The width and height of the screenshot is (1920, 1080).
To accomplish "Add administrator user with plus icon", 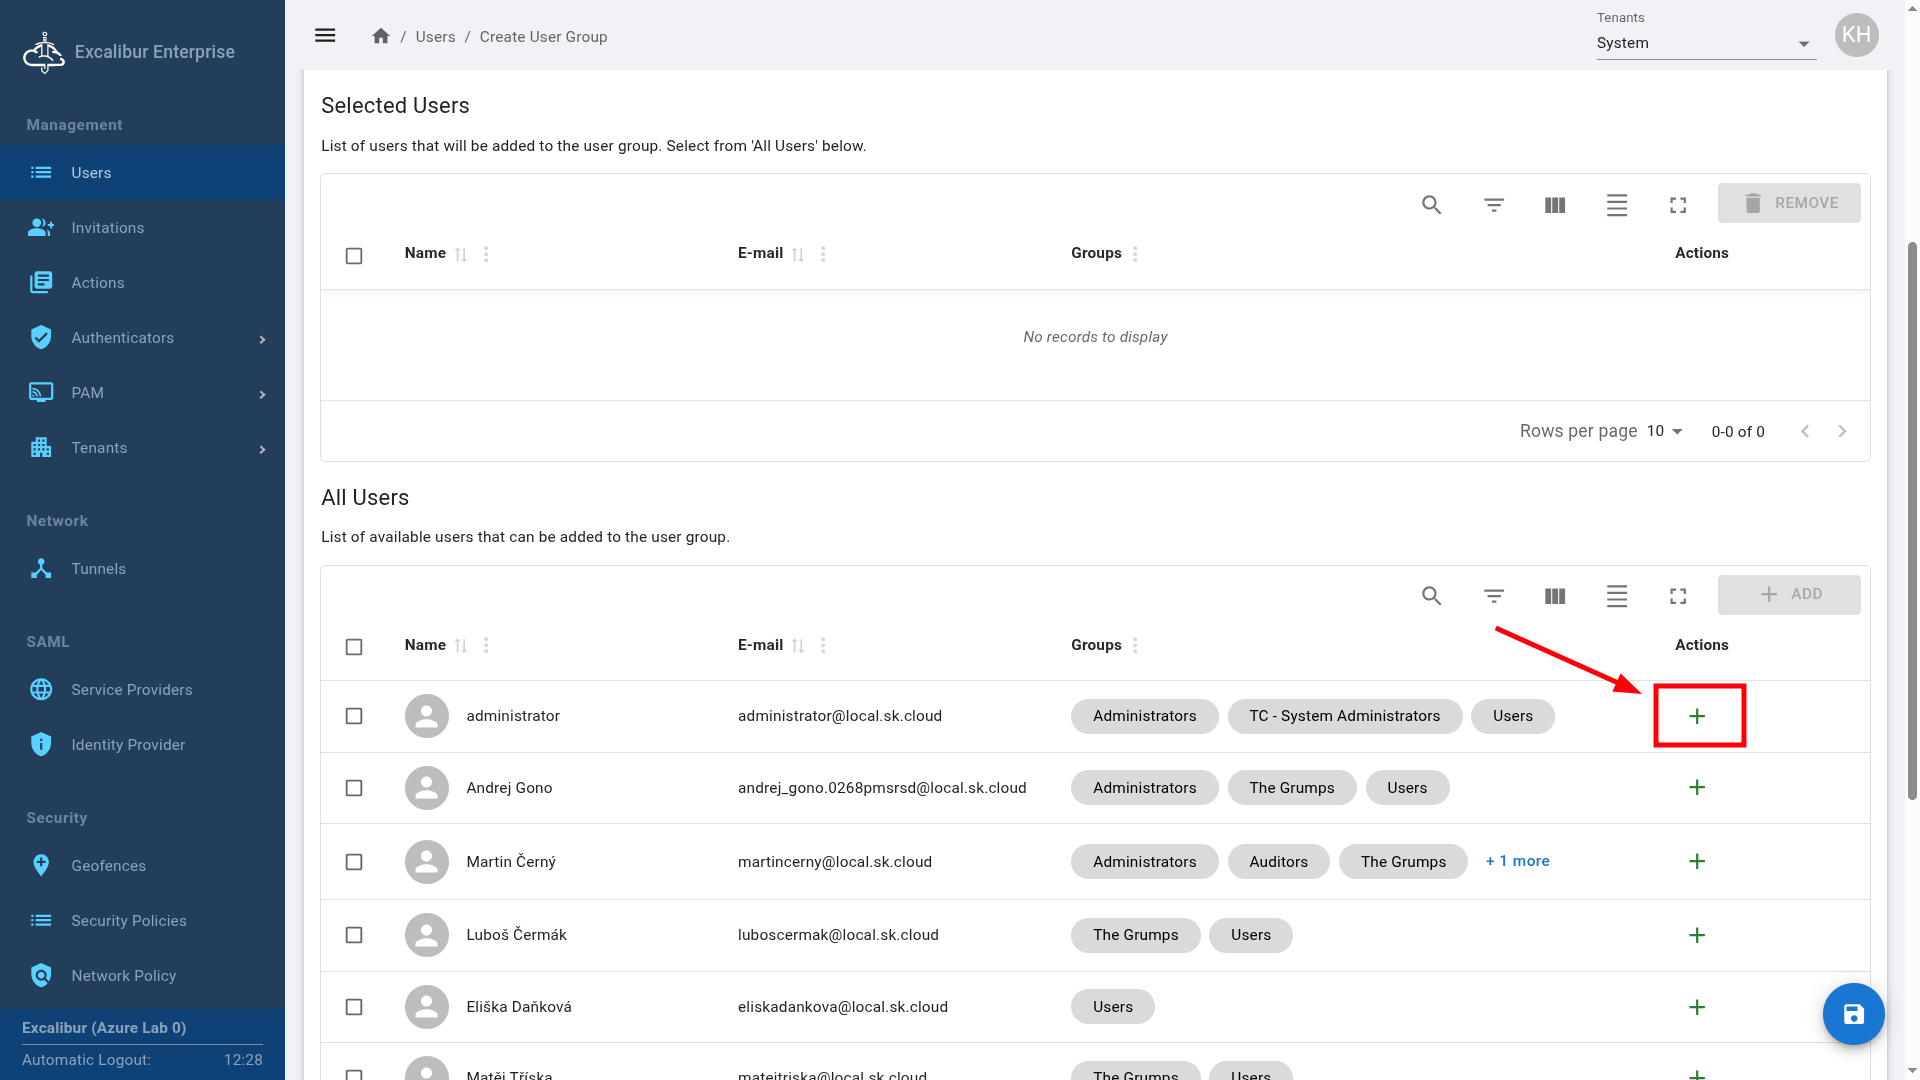I will pos(1697,716).
